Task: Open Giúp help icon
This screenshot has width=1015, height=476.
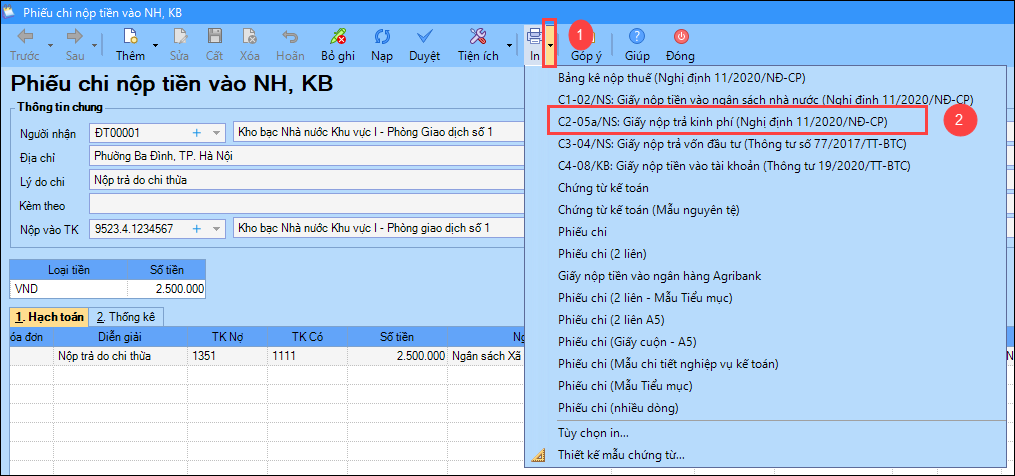Action: click(637, 36)
